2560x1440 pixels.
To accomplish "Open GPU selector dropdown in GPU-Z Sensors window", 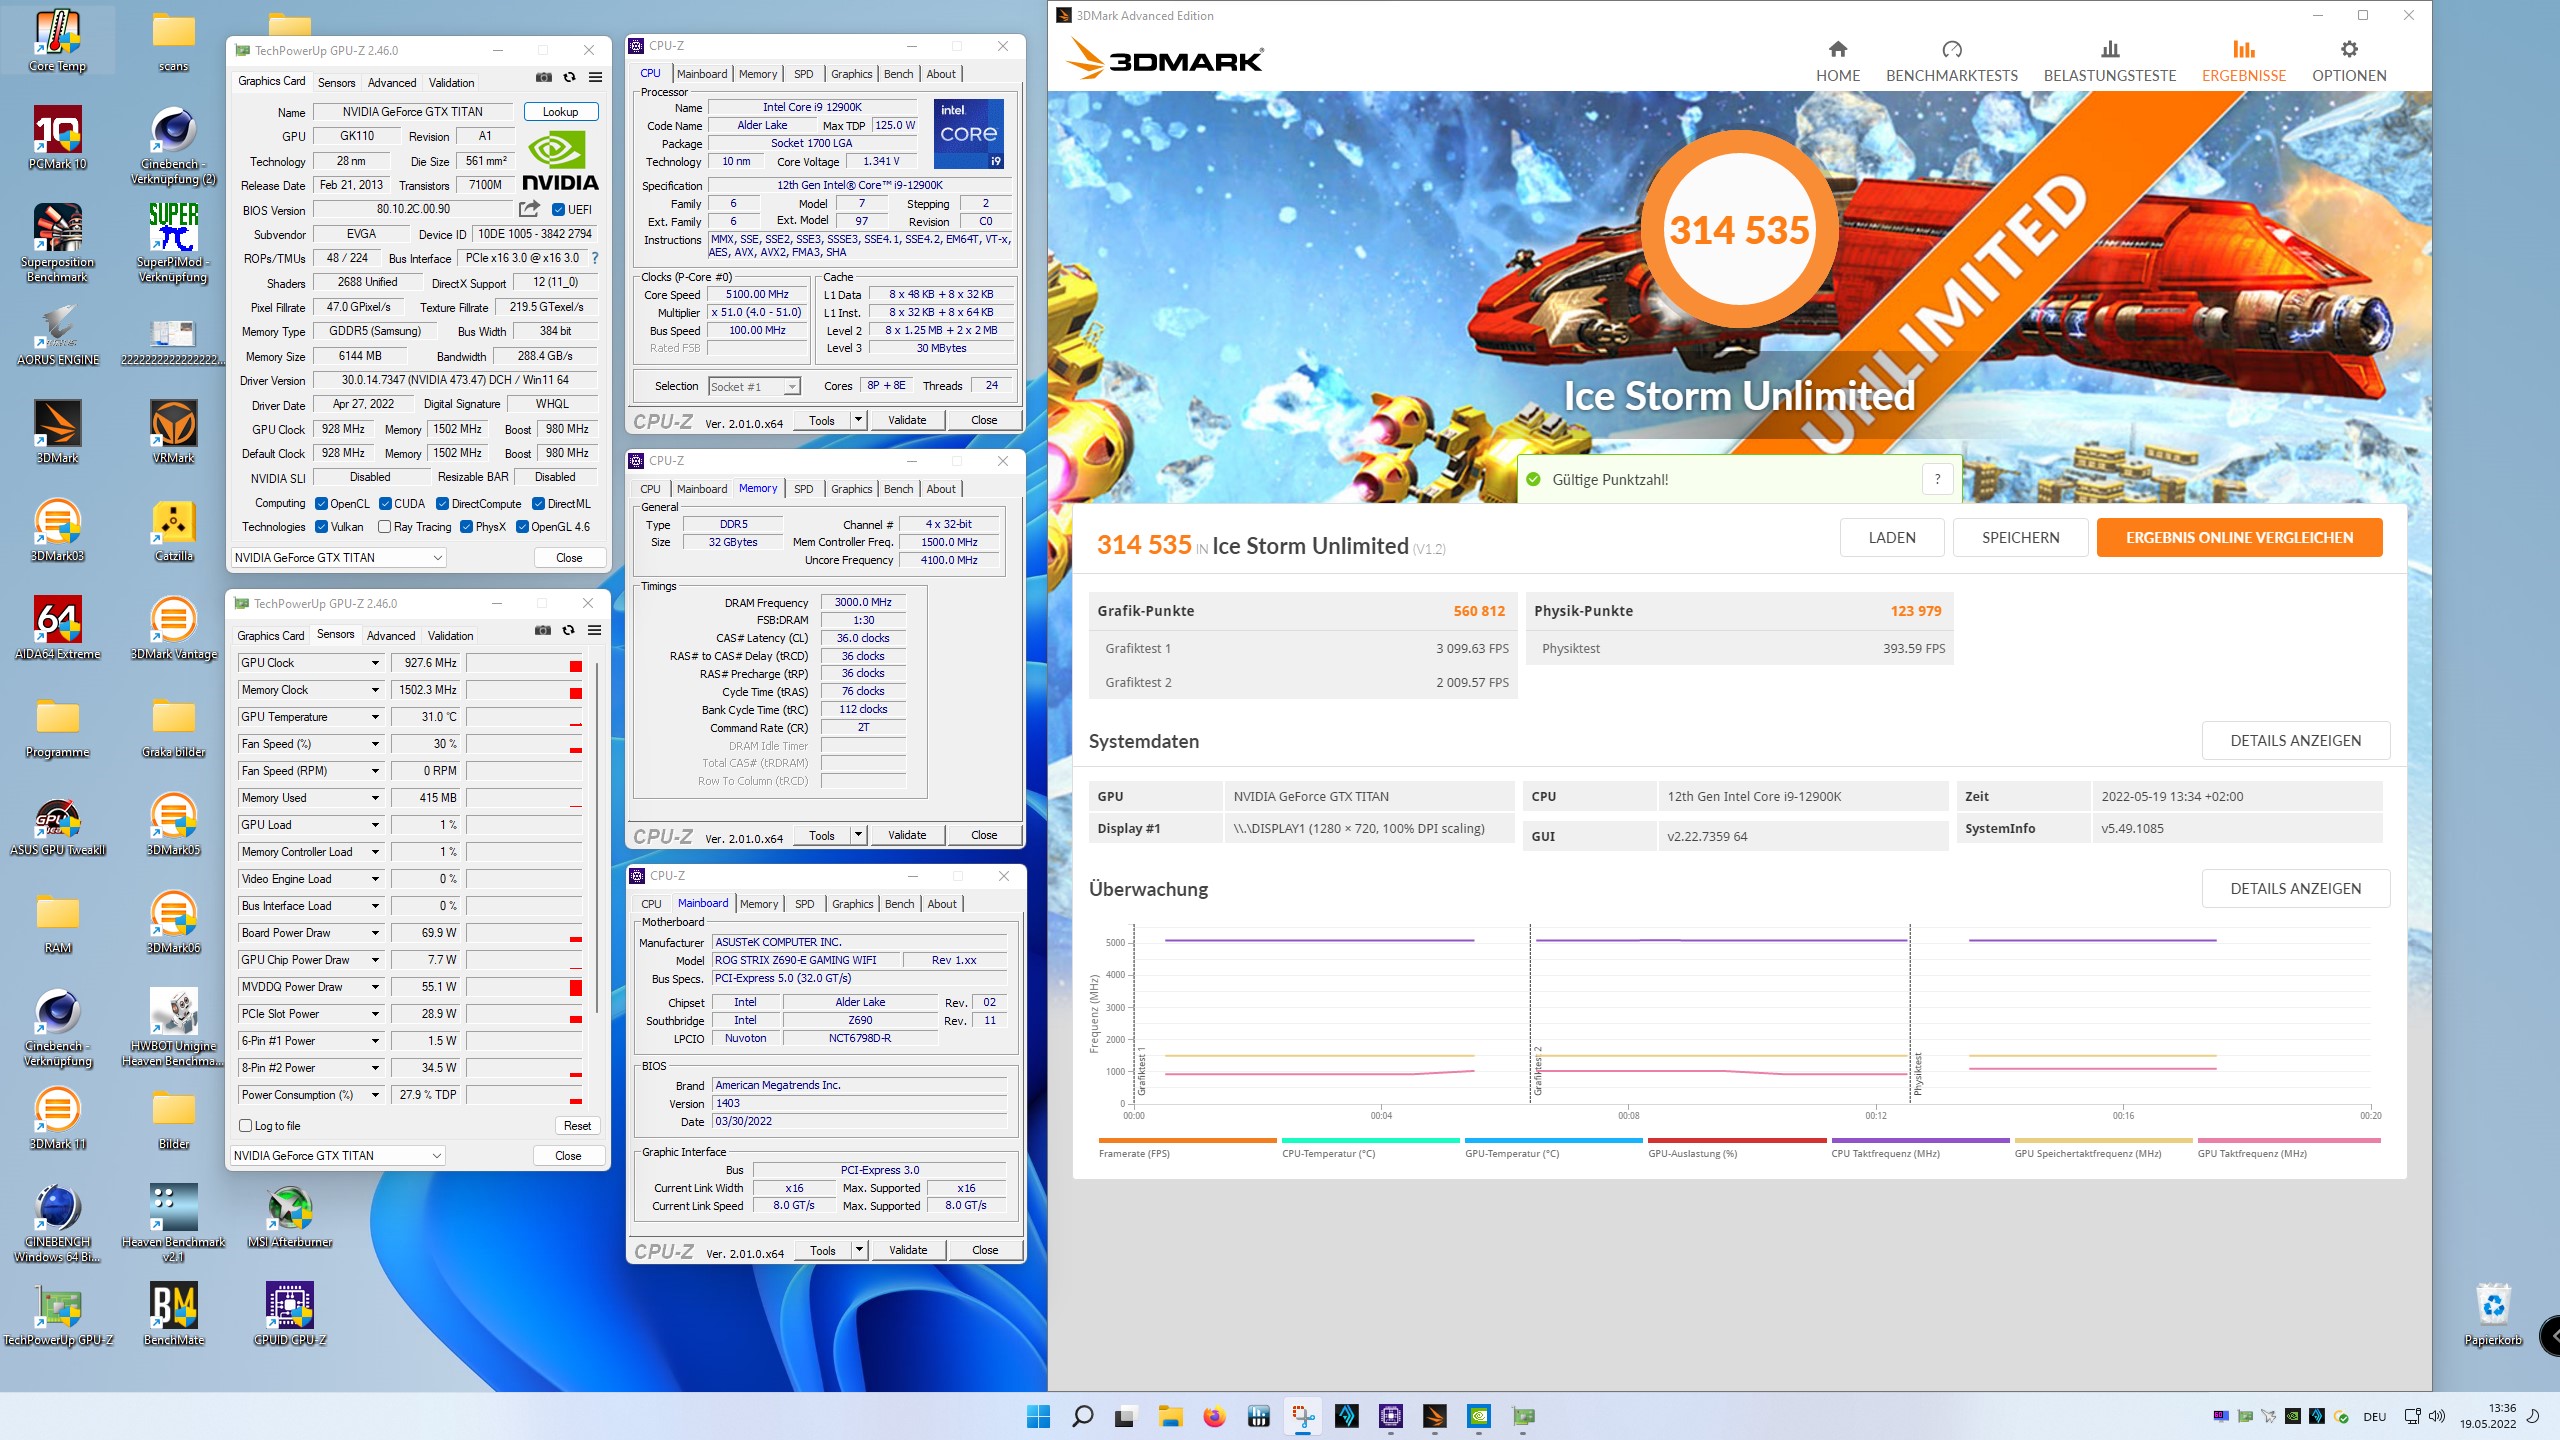I will click(338, 1156).
